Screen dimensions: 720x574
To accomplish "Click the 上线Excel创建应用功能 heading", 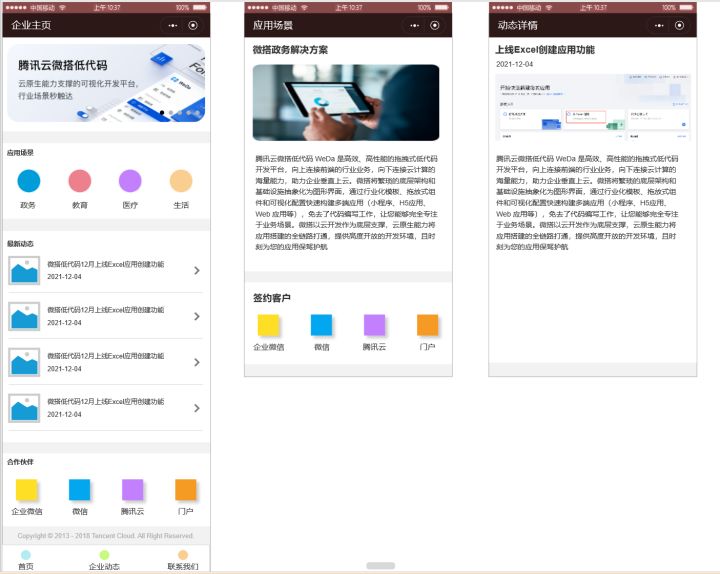I will click(545, 50).
